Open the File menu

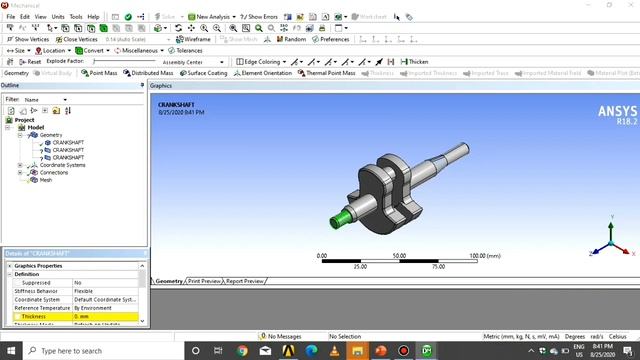[x=11, y=17]
